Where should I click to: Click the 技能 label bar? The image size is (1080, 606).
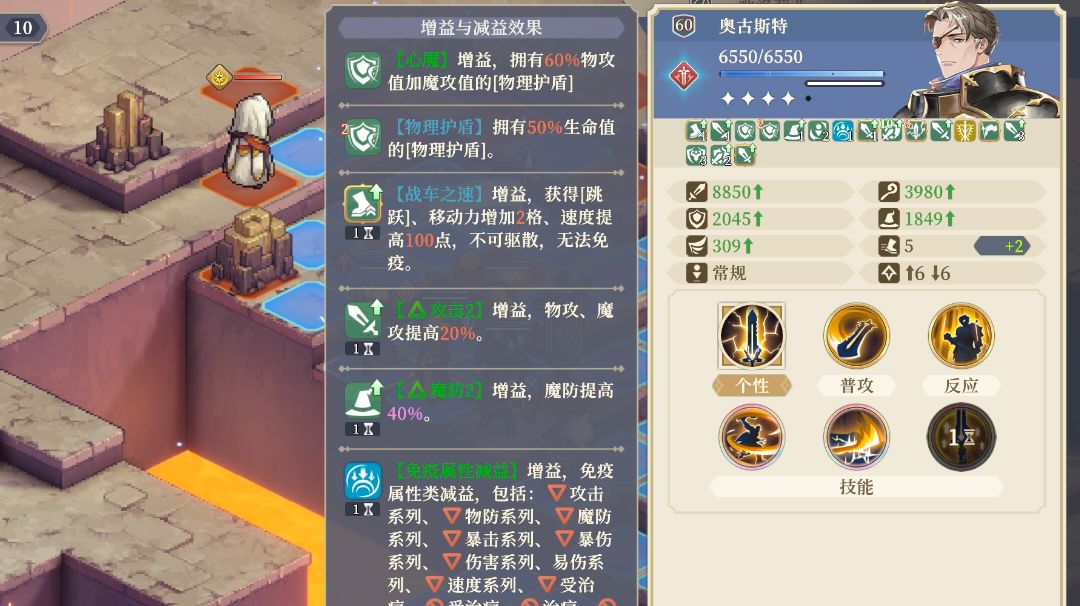(x=856, y=487)
